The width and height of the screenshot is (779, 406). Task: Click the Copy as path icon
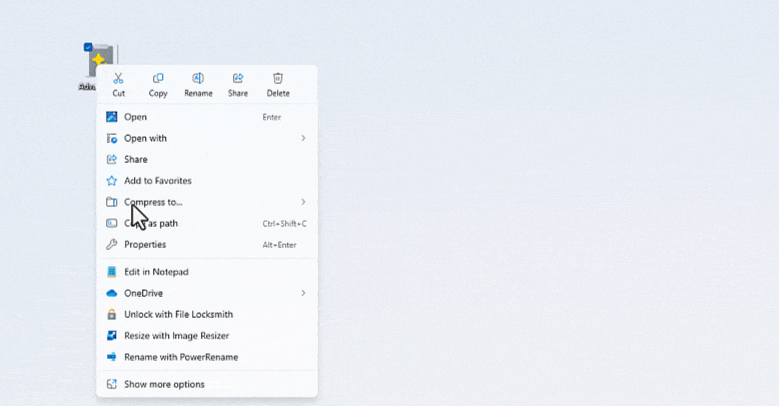click(112, 224)
